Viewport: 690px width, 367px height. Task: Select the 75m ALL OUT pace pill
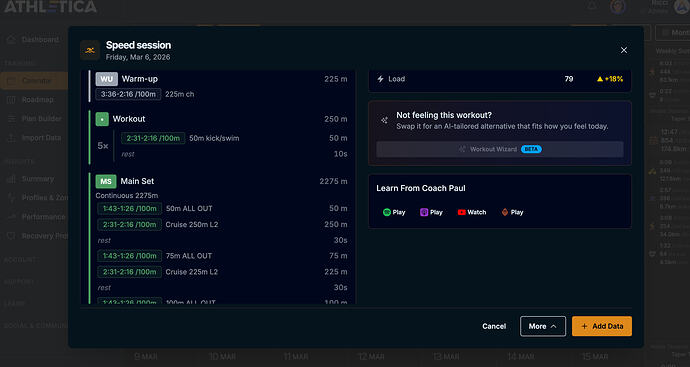point(129,256)
